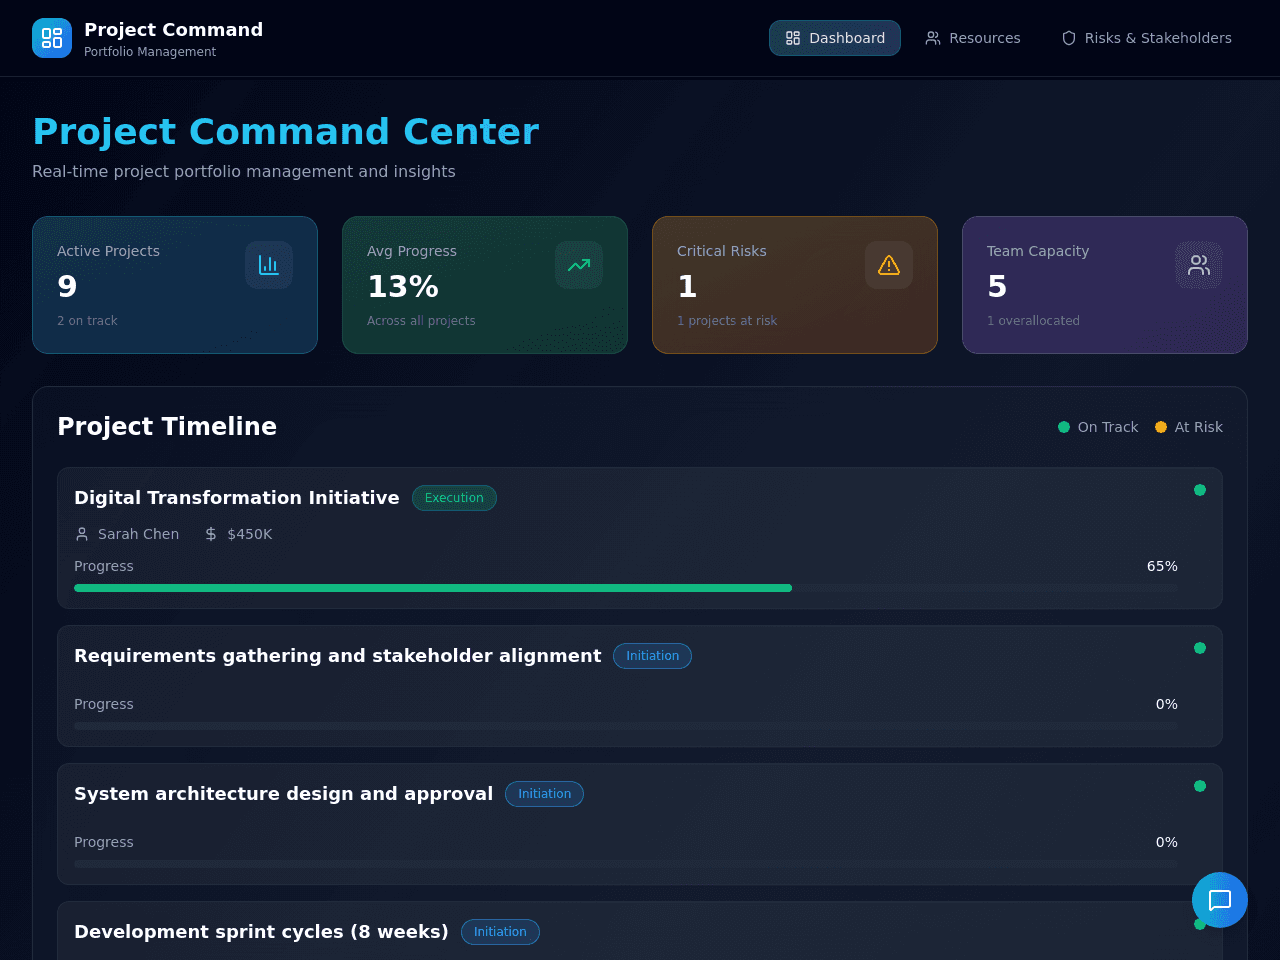Viewport: 1280px width, 960px height.
Task: Open the chat bubble floating button
Action: (x=1220, y=900)
